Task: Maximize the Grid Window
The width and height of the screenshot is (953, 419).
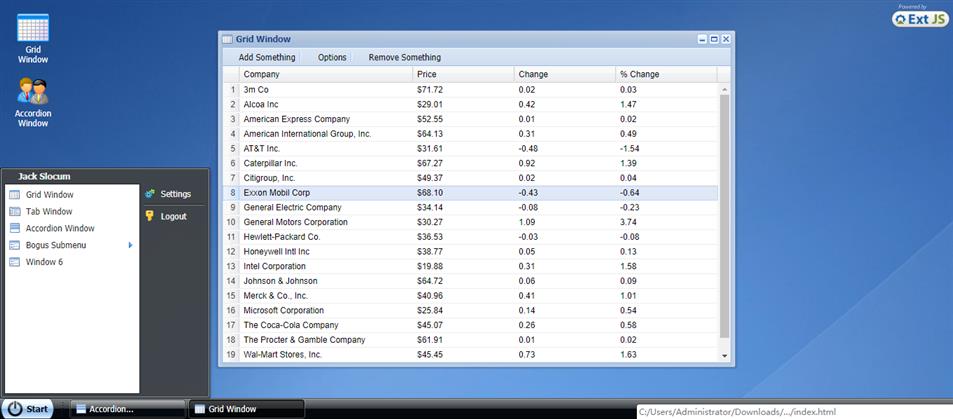Action: coord(714,39)
